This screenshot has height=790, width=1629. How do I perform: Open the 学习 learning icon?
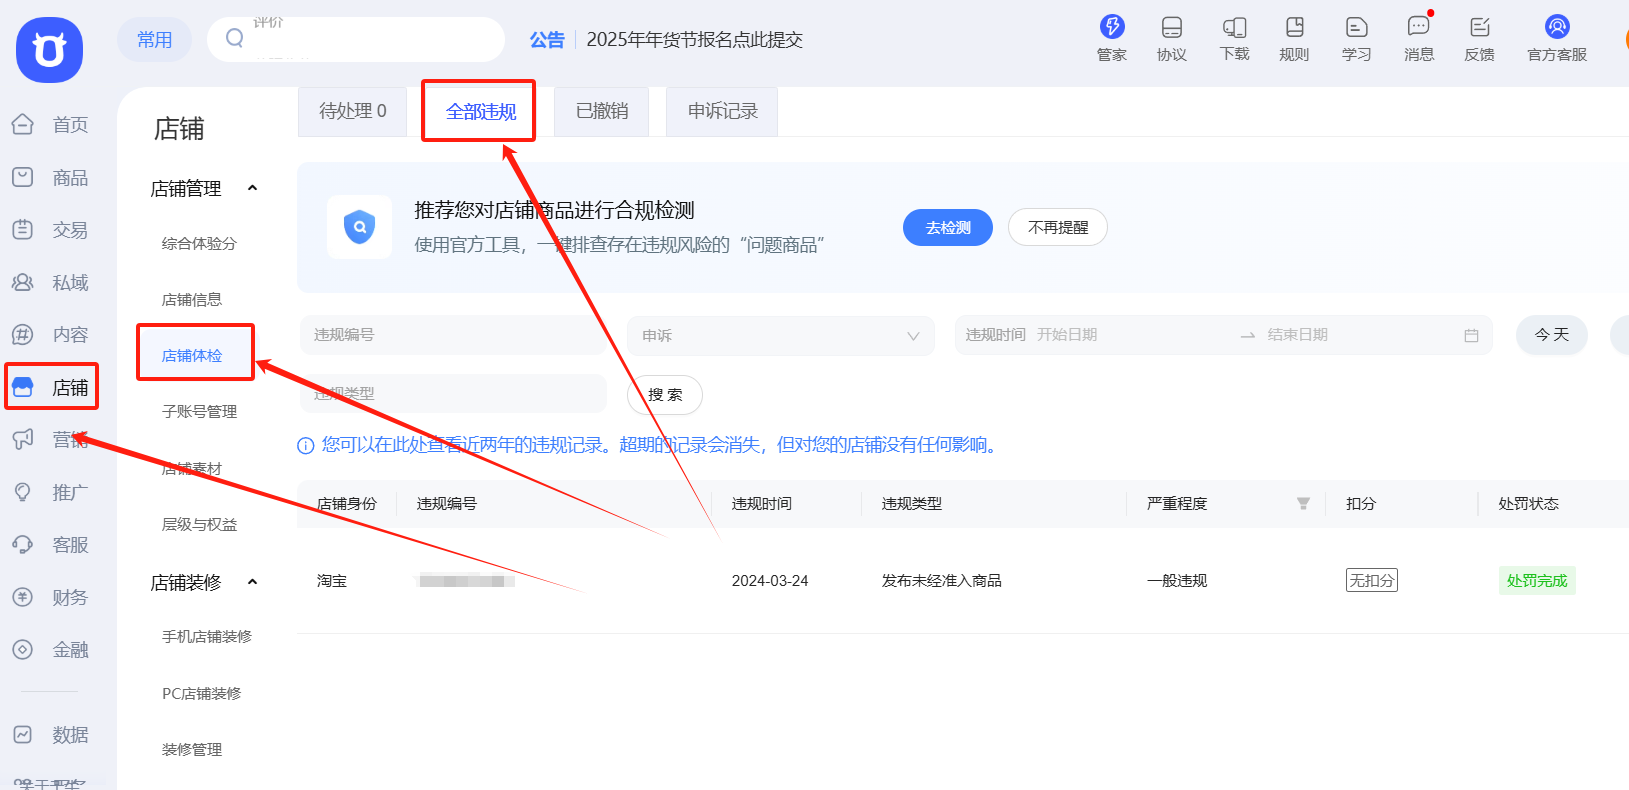pos(1356,38)
